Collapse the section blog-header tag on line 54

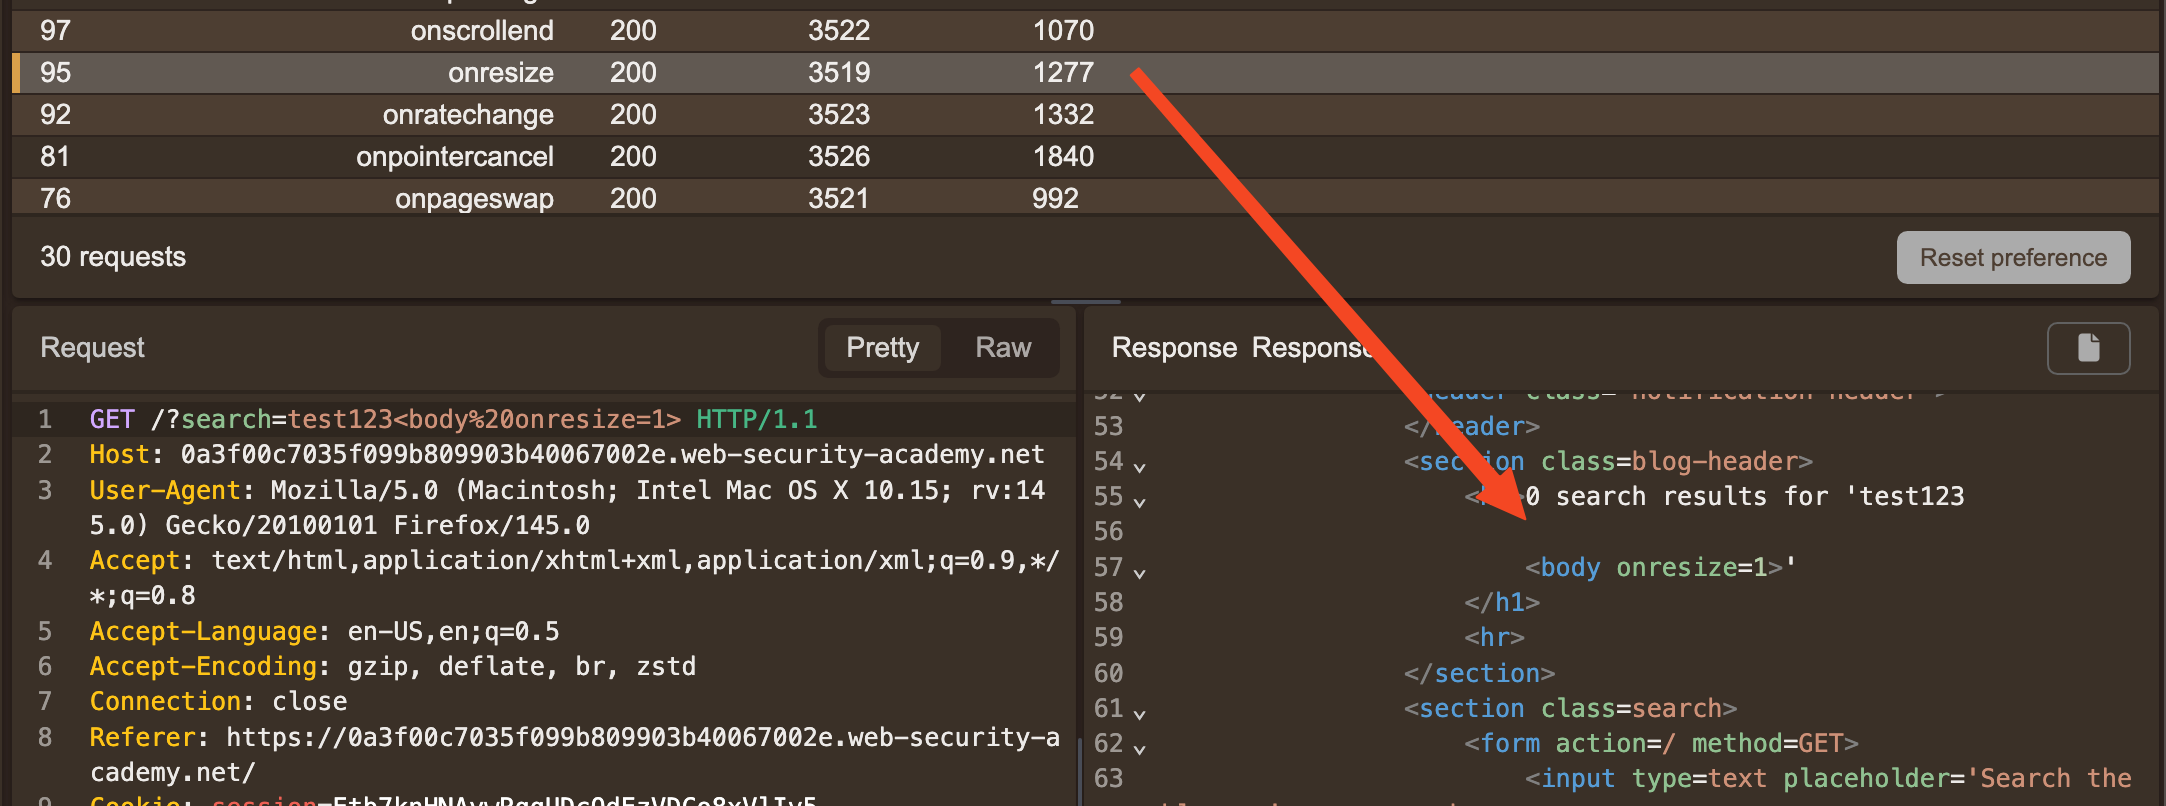1140,465
